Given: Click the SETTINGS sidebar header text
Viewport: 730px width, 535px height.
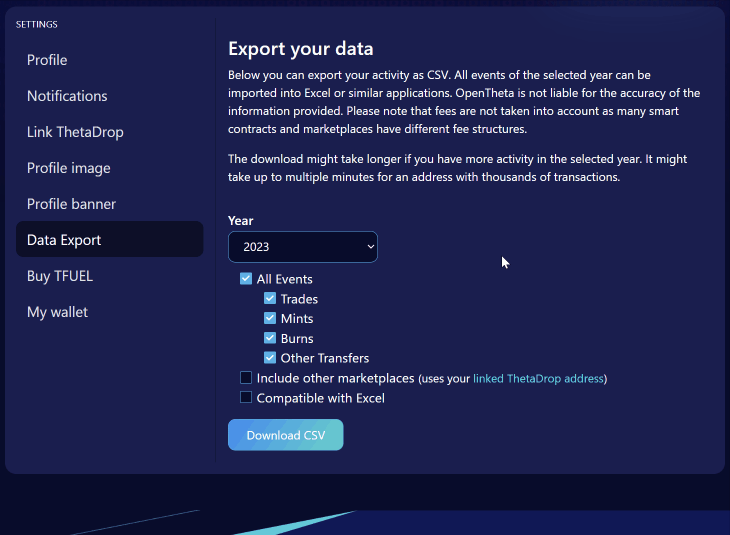Looking at the screenshot, I should [37, 24].
